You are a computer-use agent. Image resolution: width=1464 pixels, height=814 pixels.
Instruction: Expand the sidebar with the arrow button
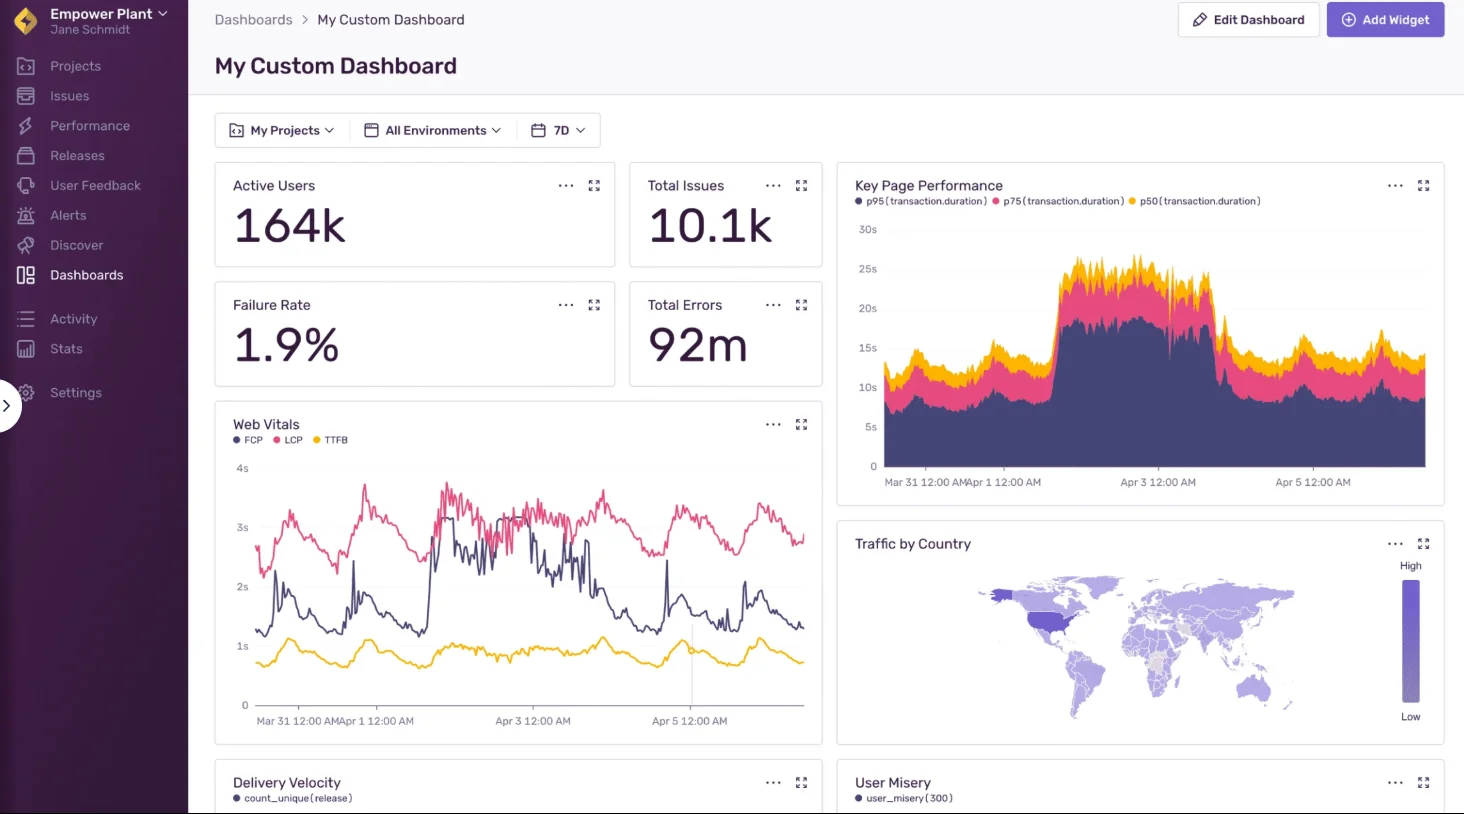coord(7,406)
